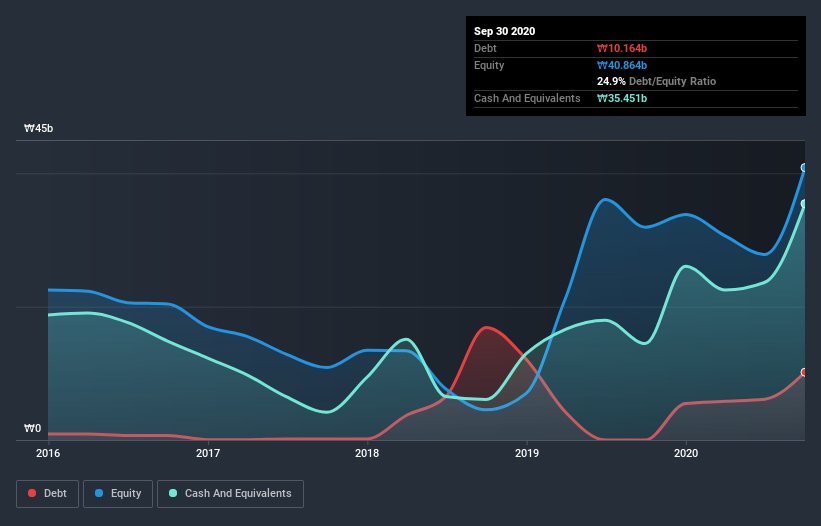
Task: Click the Equity label in tooltip
Action: coord(489,65)
